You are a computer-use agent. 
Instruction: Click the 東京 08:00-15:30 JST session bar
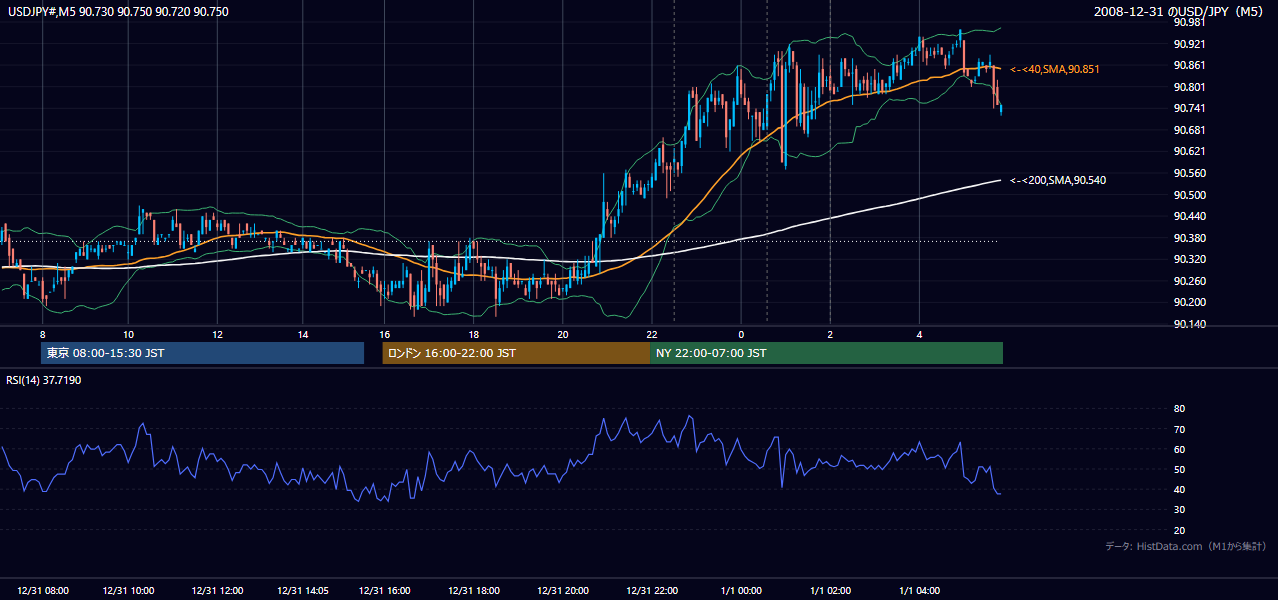(x=202, y=353)
